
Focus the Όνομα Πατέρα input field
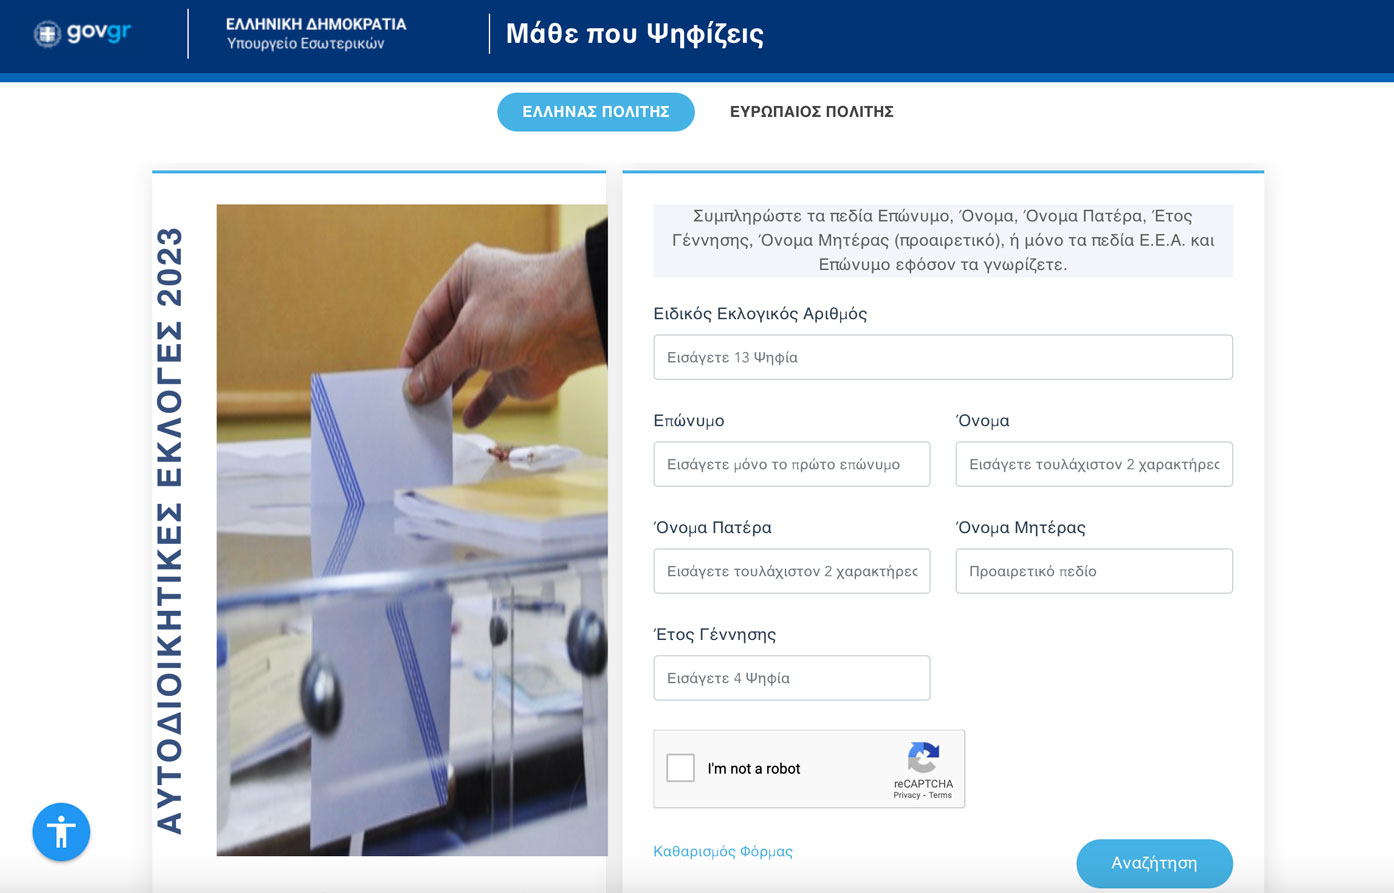click(792, 571)
